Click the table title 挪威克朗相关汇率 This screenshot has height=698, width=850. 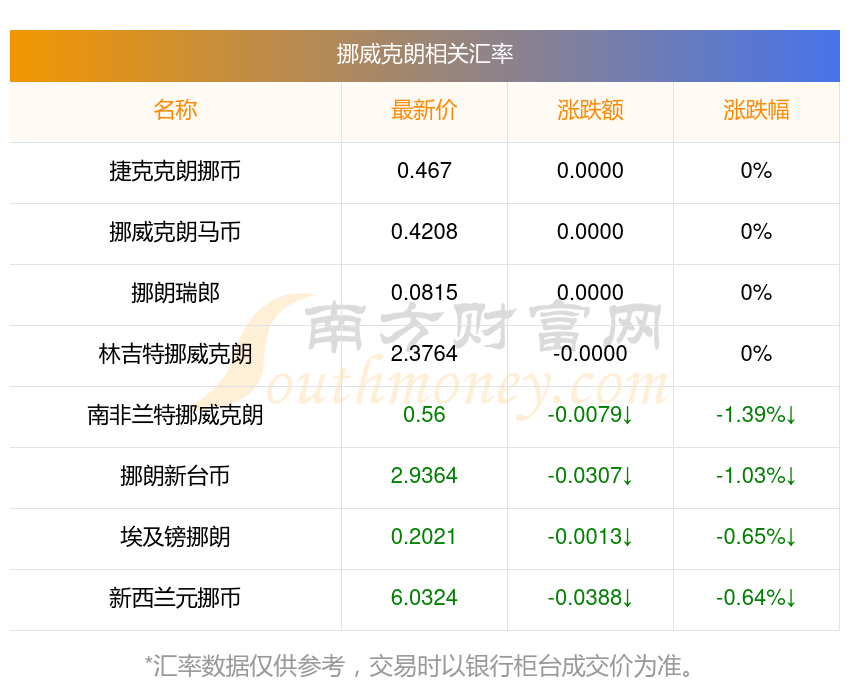424,54
